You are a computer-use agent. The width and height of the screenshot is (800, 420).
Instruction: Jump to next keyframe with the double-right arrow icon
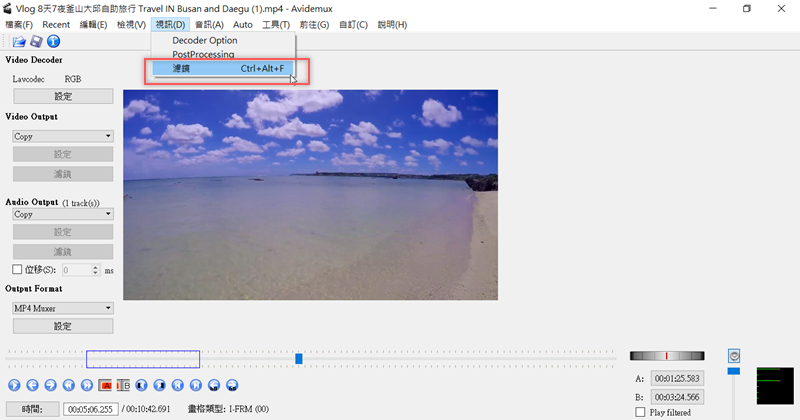(x=87, y=385)
